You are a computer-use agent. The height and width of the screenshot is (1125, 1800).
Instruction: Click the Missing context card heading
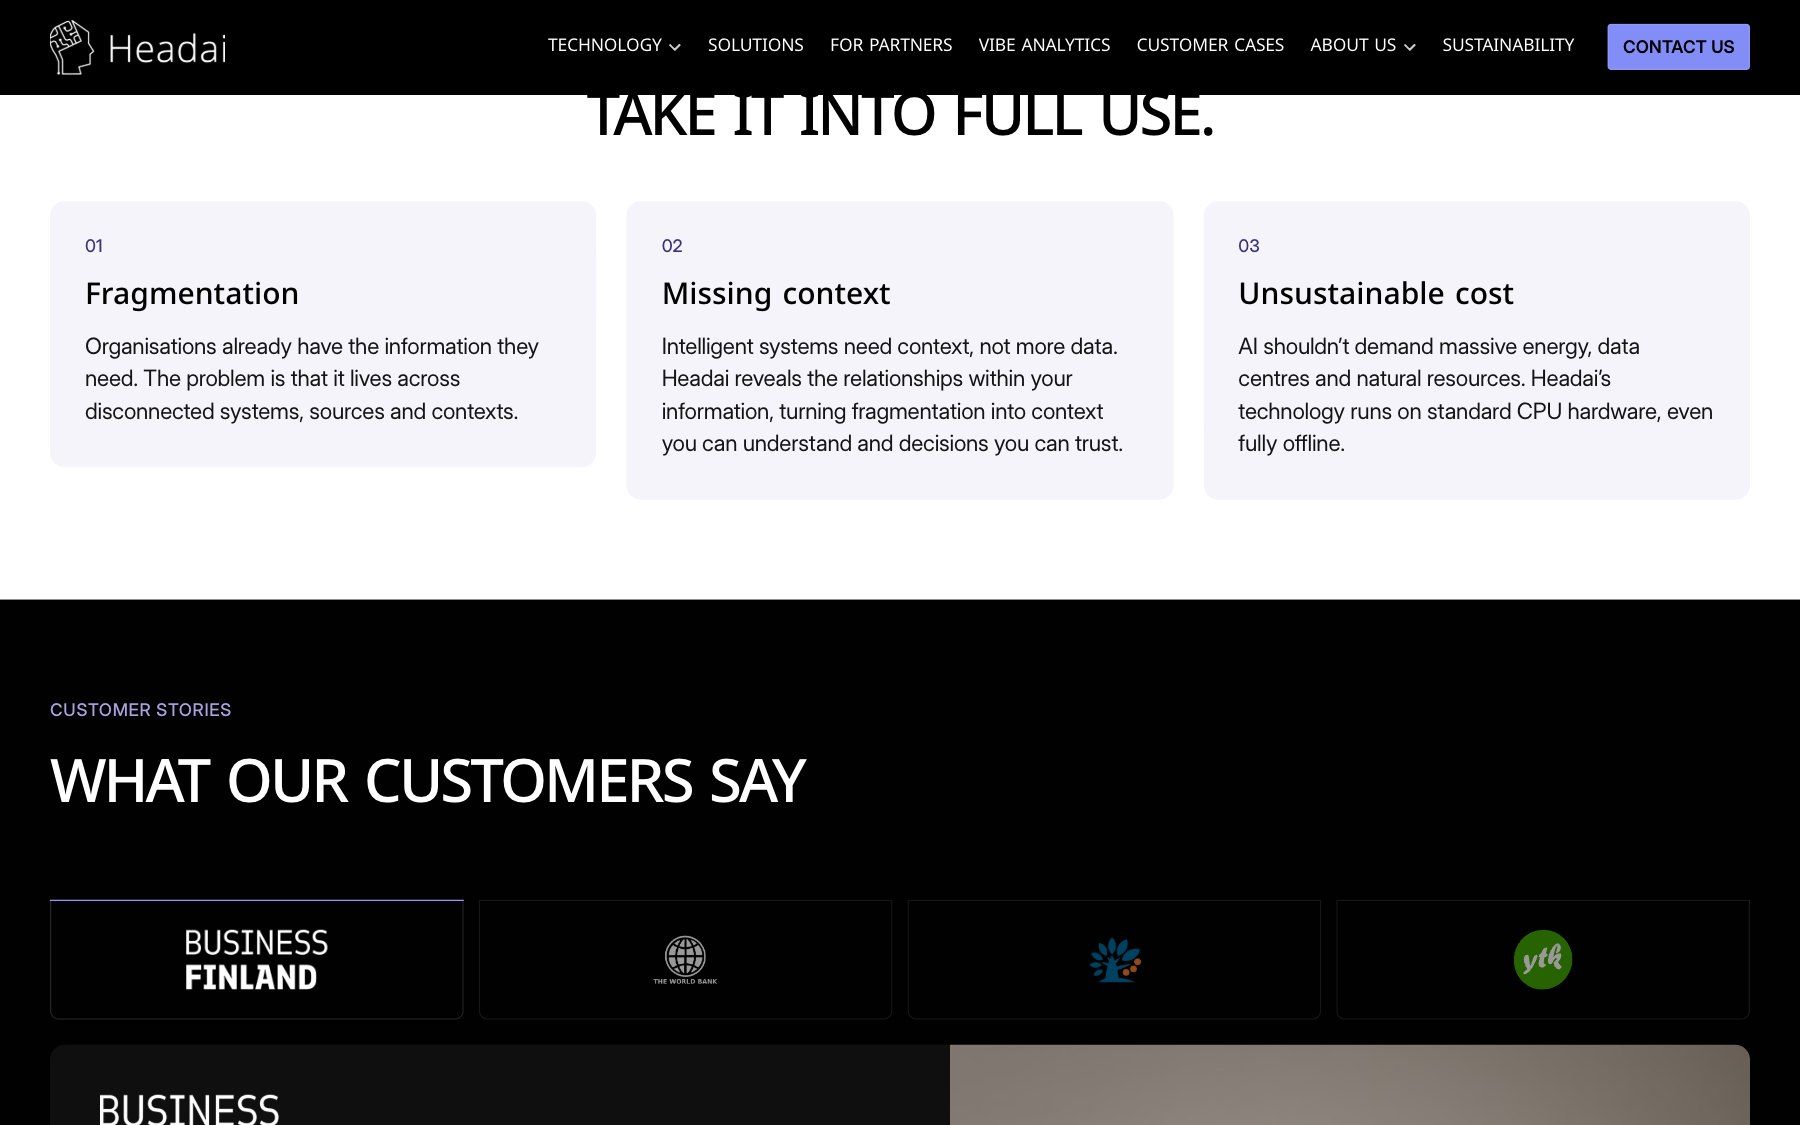[x=776, y=293]
